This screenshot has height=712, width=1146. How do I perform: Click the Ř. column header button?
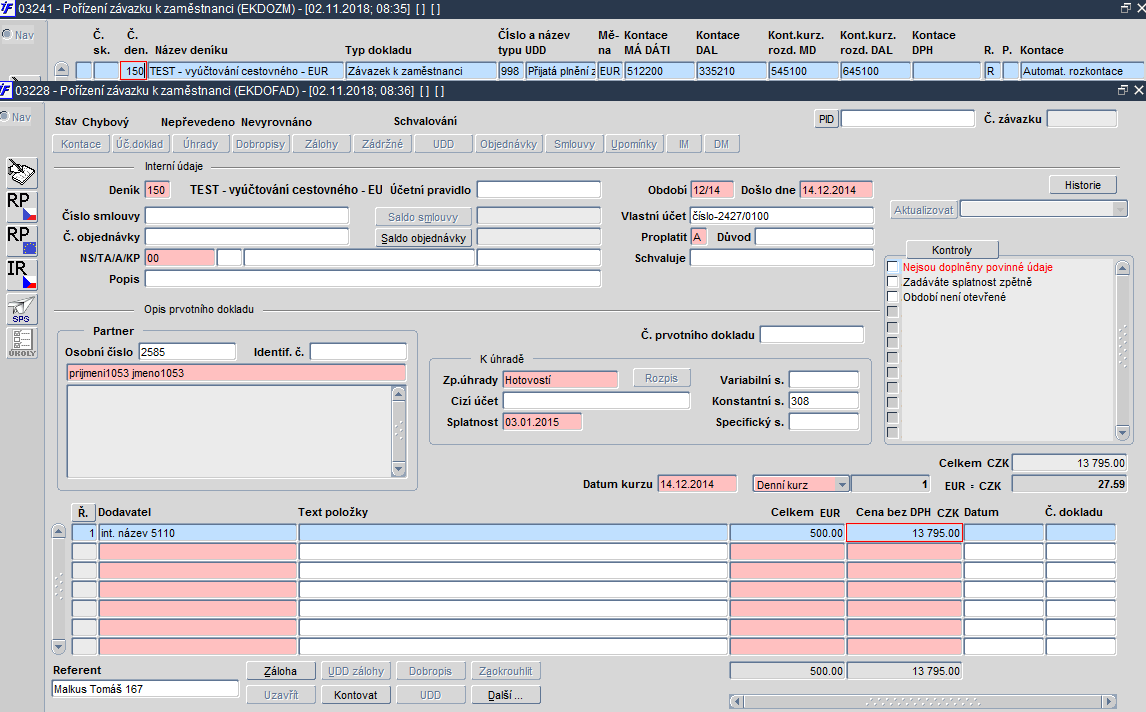tap(83, 512)
